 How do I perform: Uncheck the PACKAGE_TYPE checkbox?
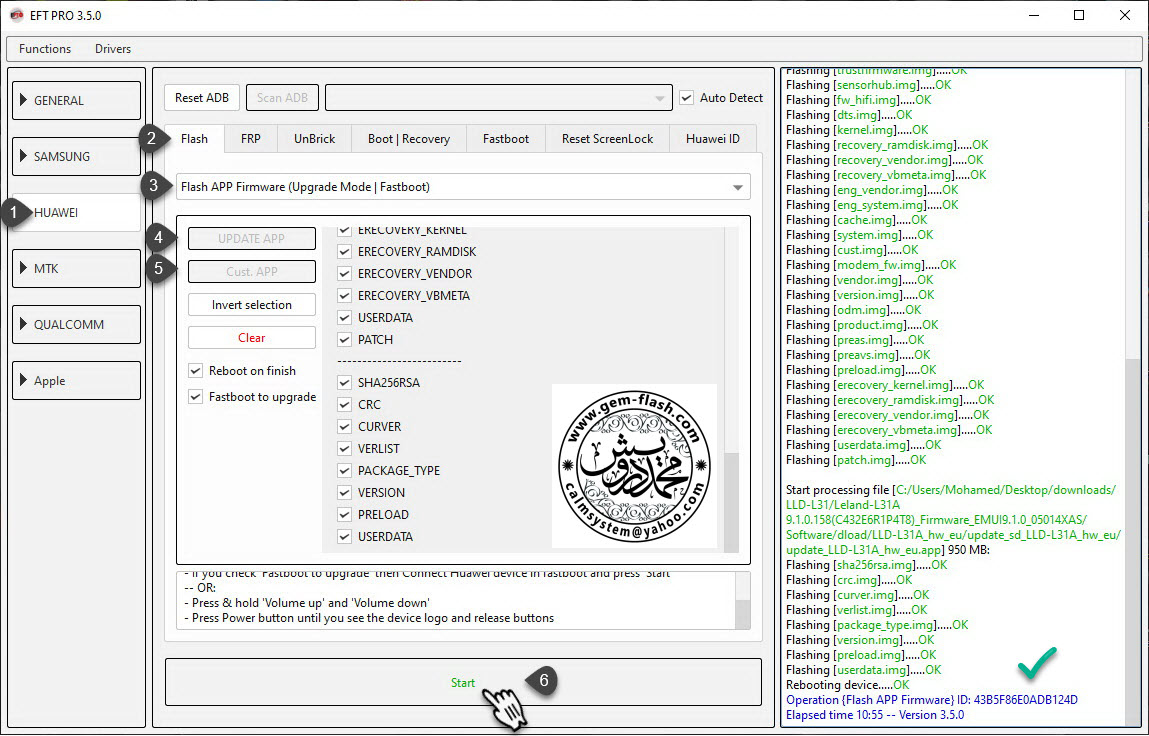344,470
